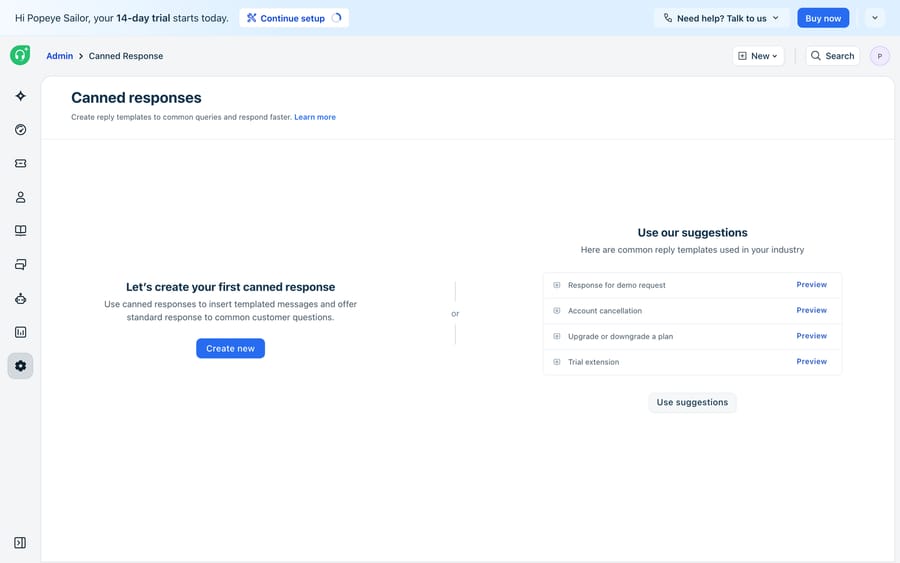Image resolution: width=900 pixels, height=563 pixels.
Task: Click the Account cancellation text
Action: [605, 310]
